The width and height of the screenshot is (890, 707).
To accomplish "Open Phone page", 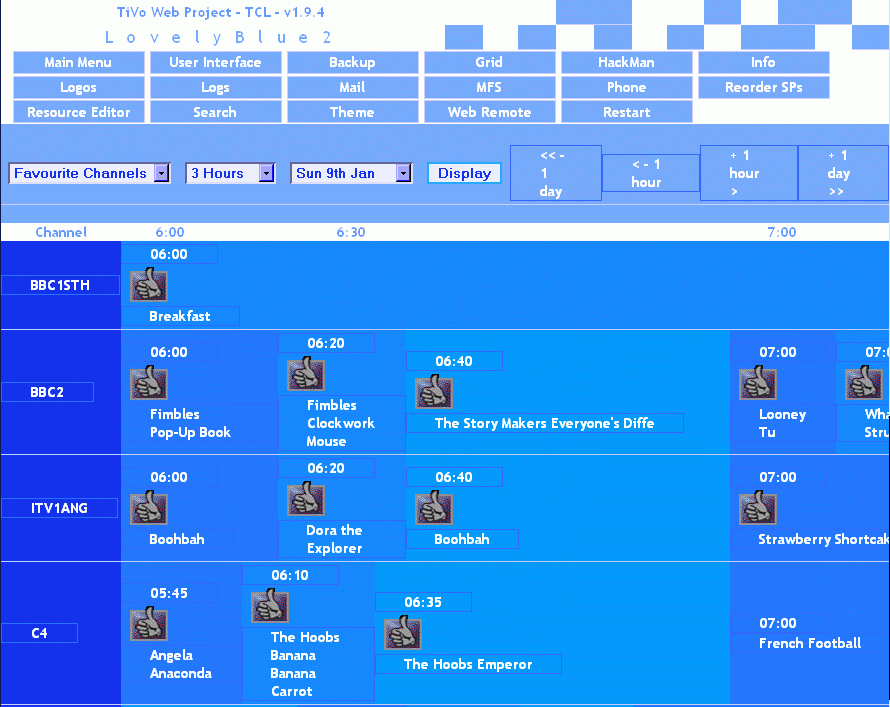I will [x=627, y=87].
